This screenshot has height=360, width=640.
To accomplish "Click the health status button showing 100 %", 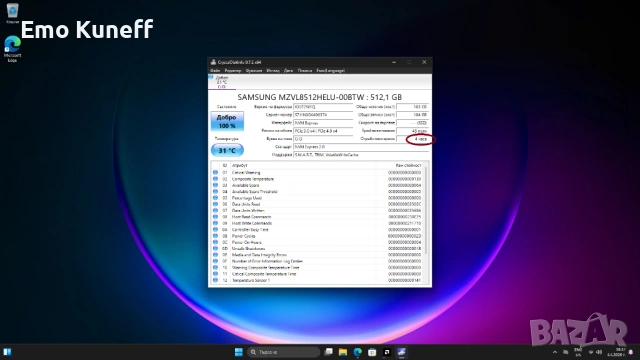I will point(227,121).
